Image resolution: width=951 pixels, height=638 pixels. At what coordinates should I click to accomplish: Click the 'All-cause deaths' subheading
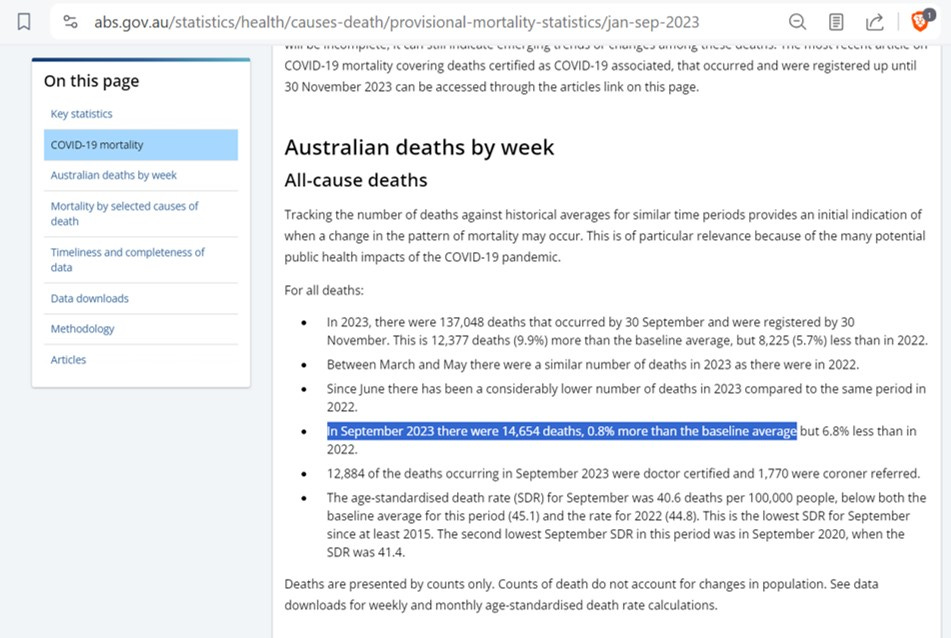point(356,180)
